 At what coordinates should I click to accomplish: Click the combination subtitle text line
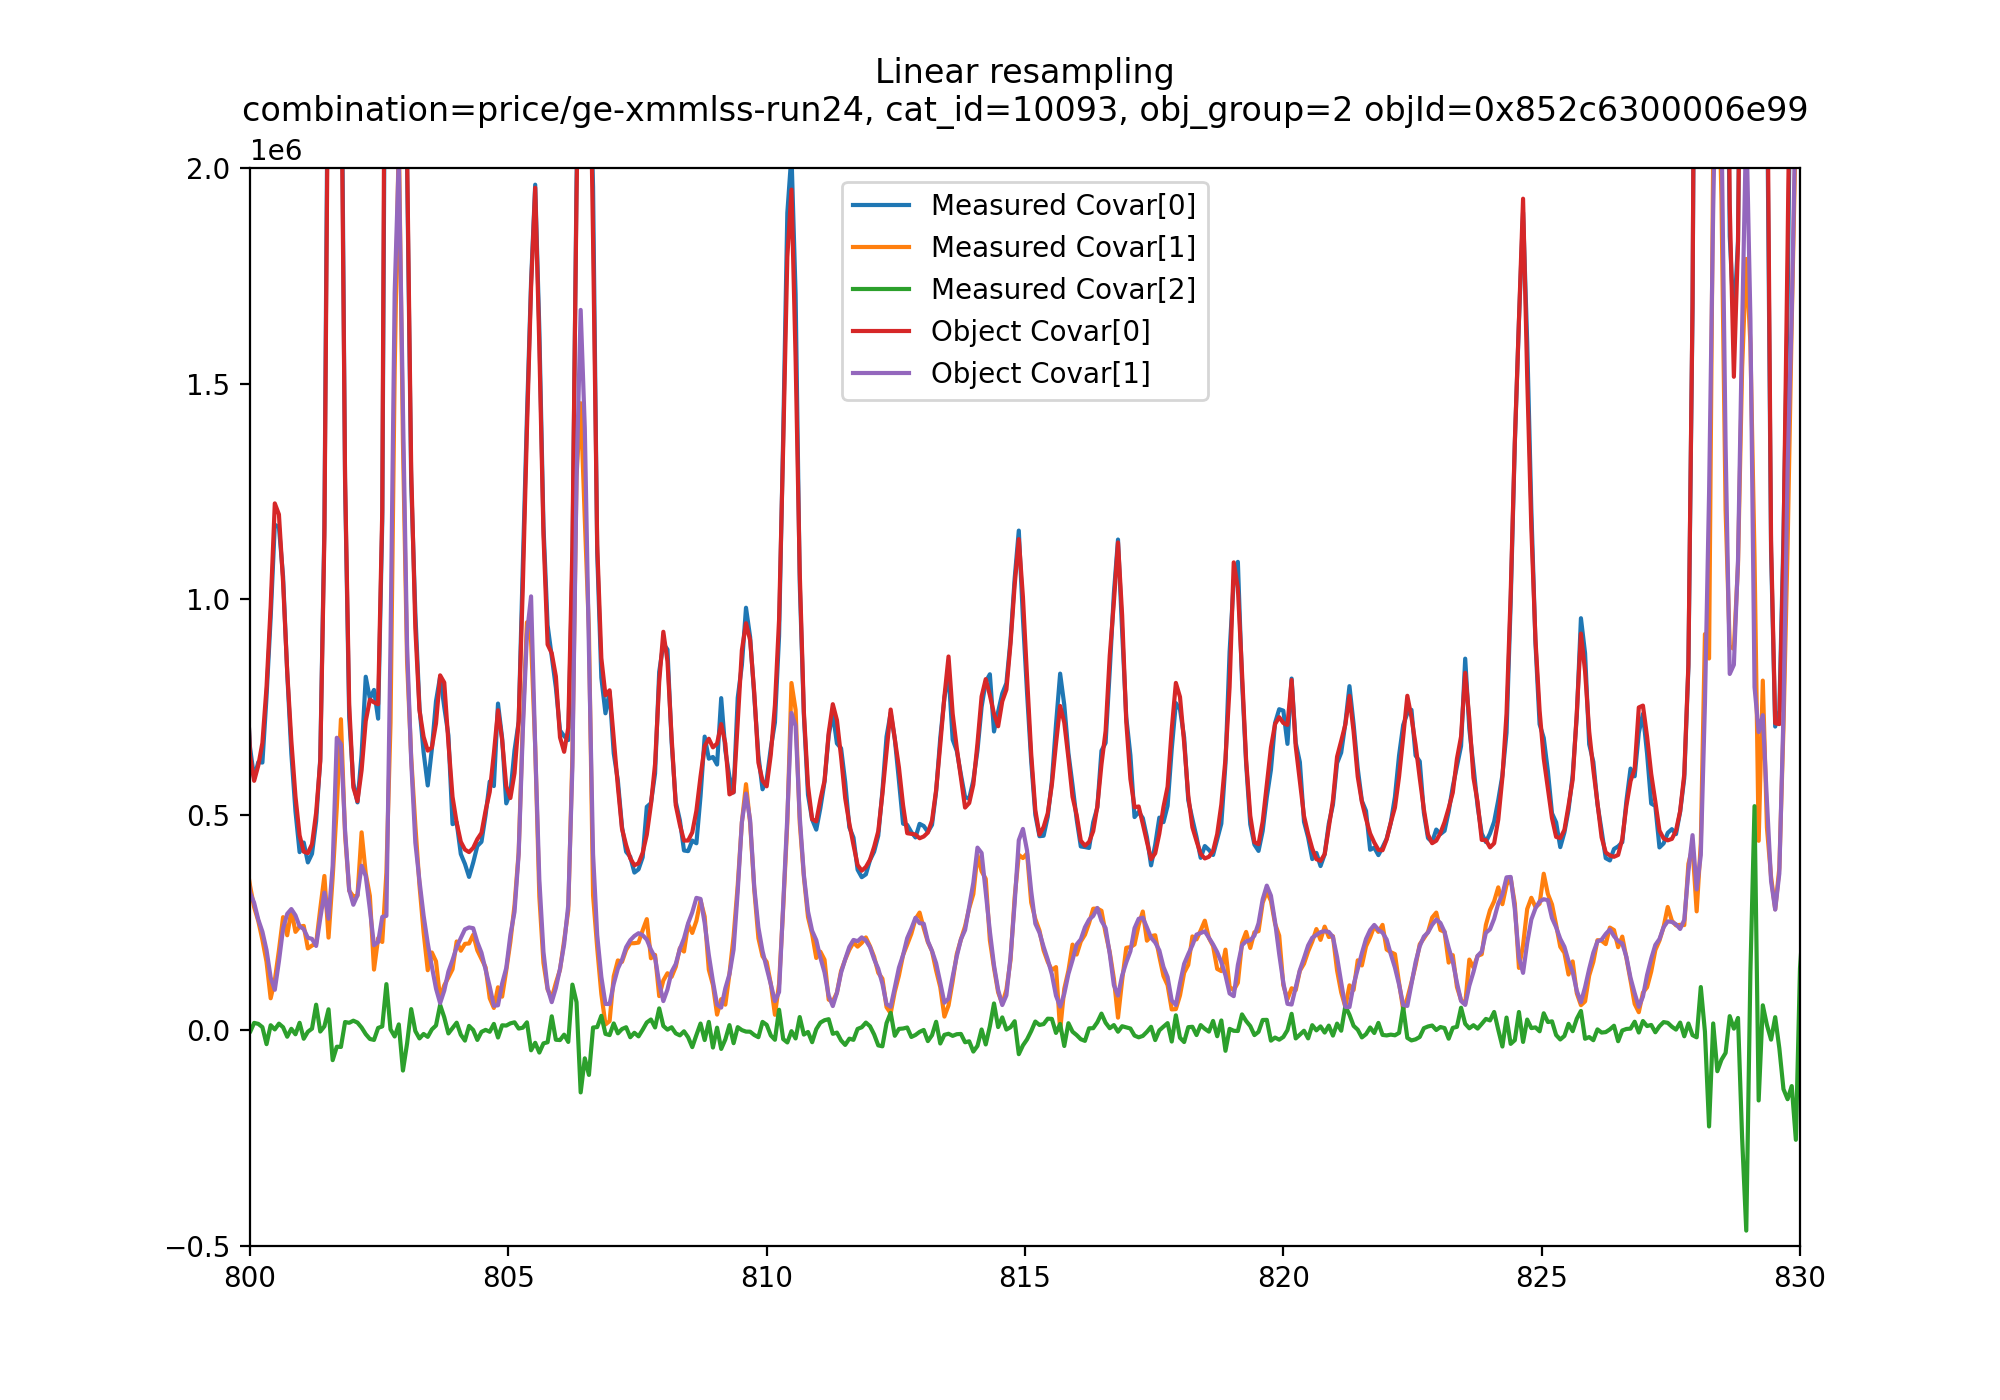(x=1024, y=109)
